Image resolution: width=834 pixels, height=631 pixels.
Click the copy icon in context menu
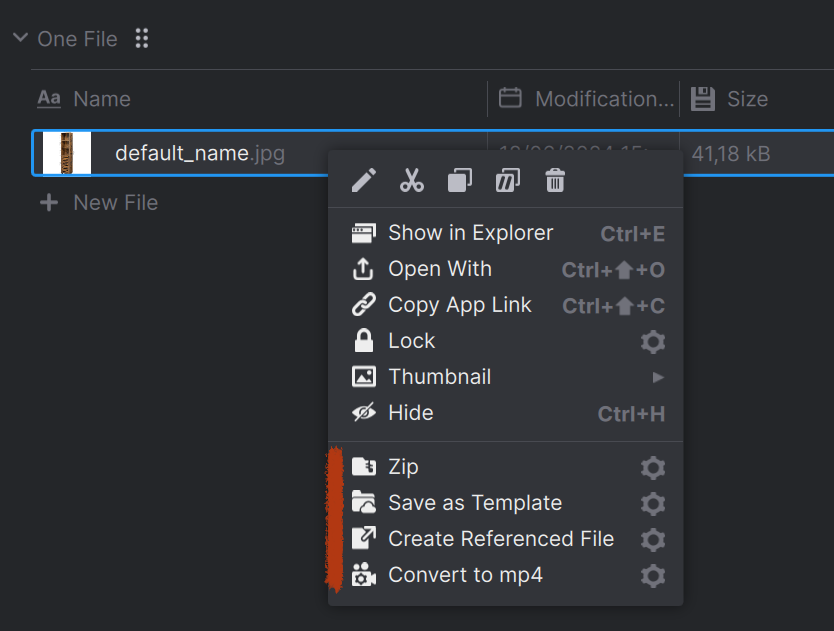point(459,181)
